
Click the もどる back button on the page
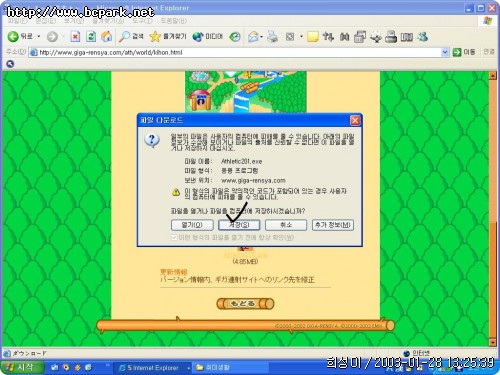tap(245, 304)
